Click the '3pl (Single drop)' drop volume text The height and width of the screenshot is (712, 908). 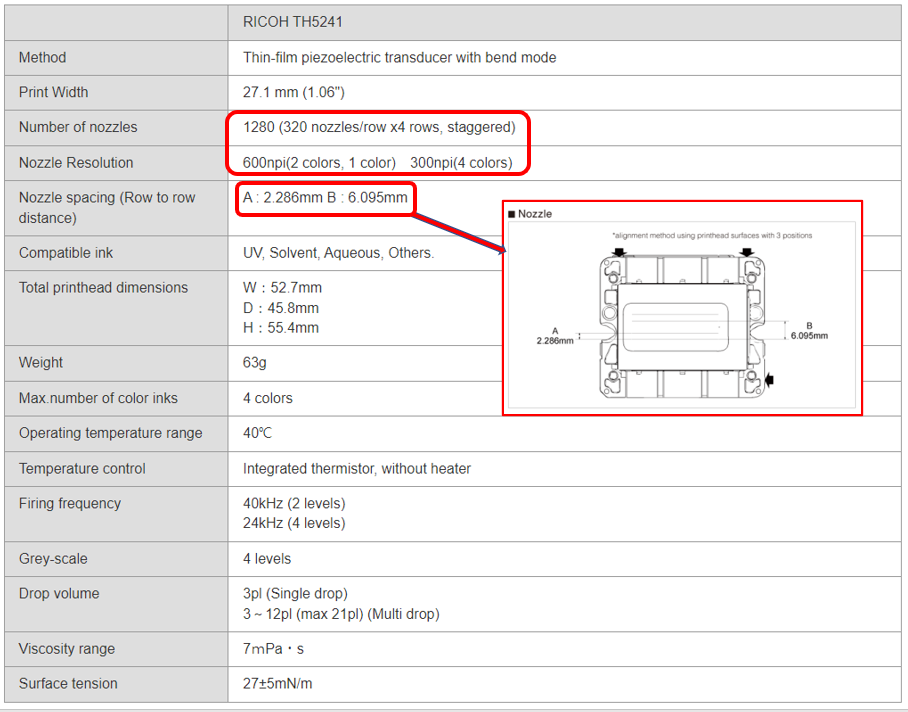point(295,594)
